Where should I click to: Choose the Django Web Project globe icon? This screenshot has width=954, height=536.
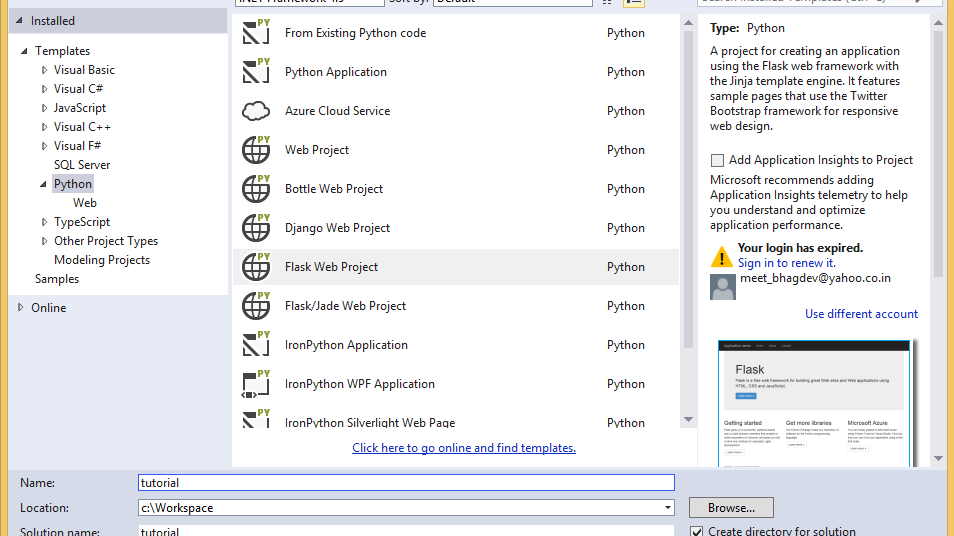256,228
